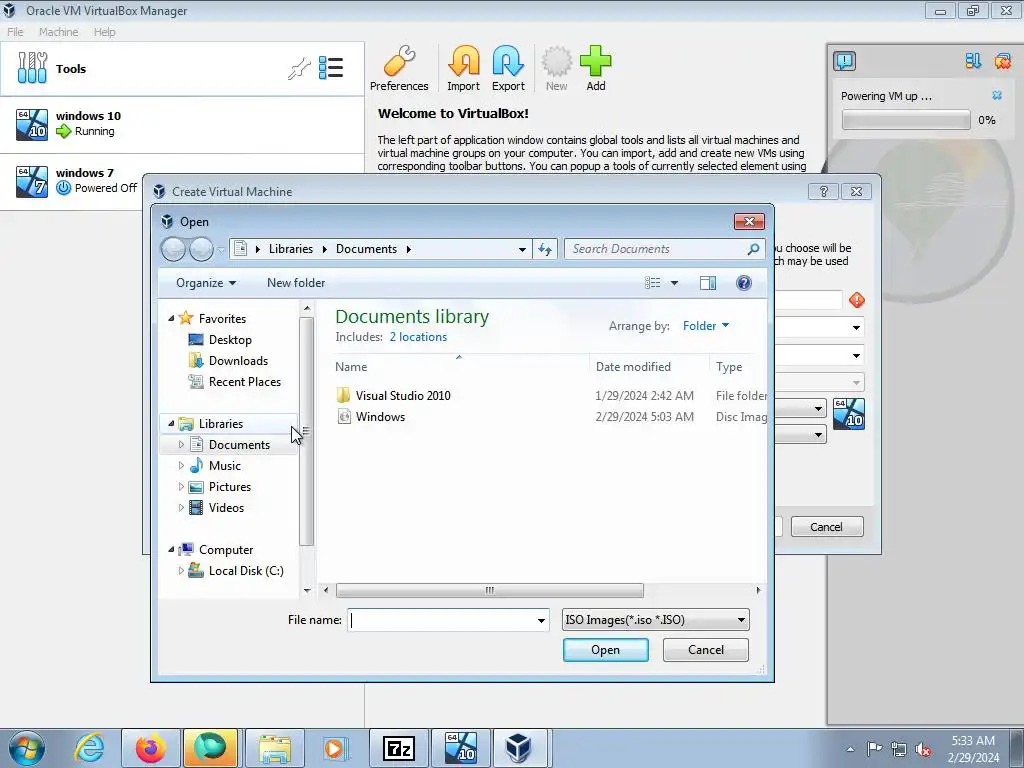1024x768 pixels.
Task: Open the Help menu
Action: [104, 31]
